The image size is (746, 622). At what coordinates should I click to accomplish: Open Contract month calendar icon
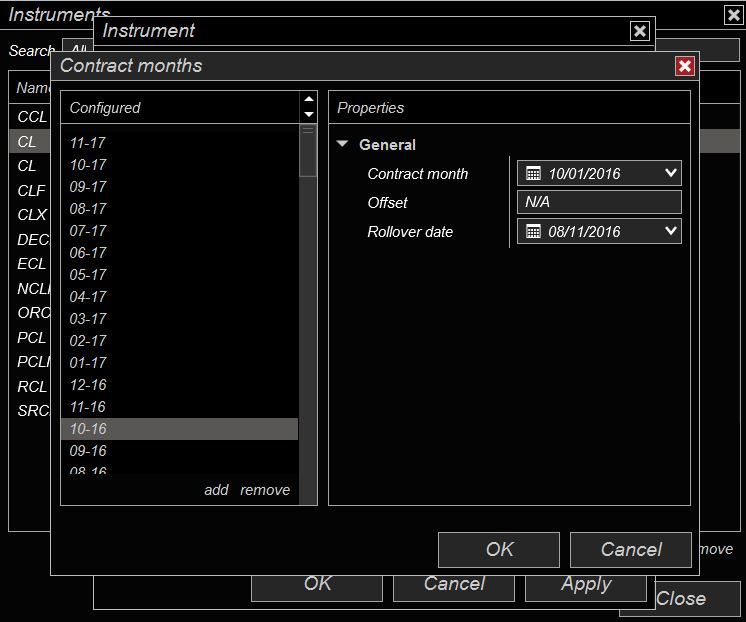[x=533, y=173]
